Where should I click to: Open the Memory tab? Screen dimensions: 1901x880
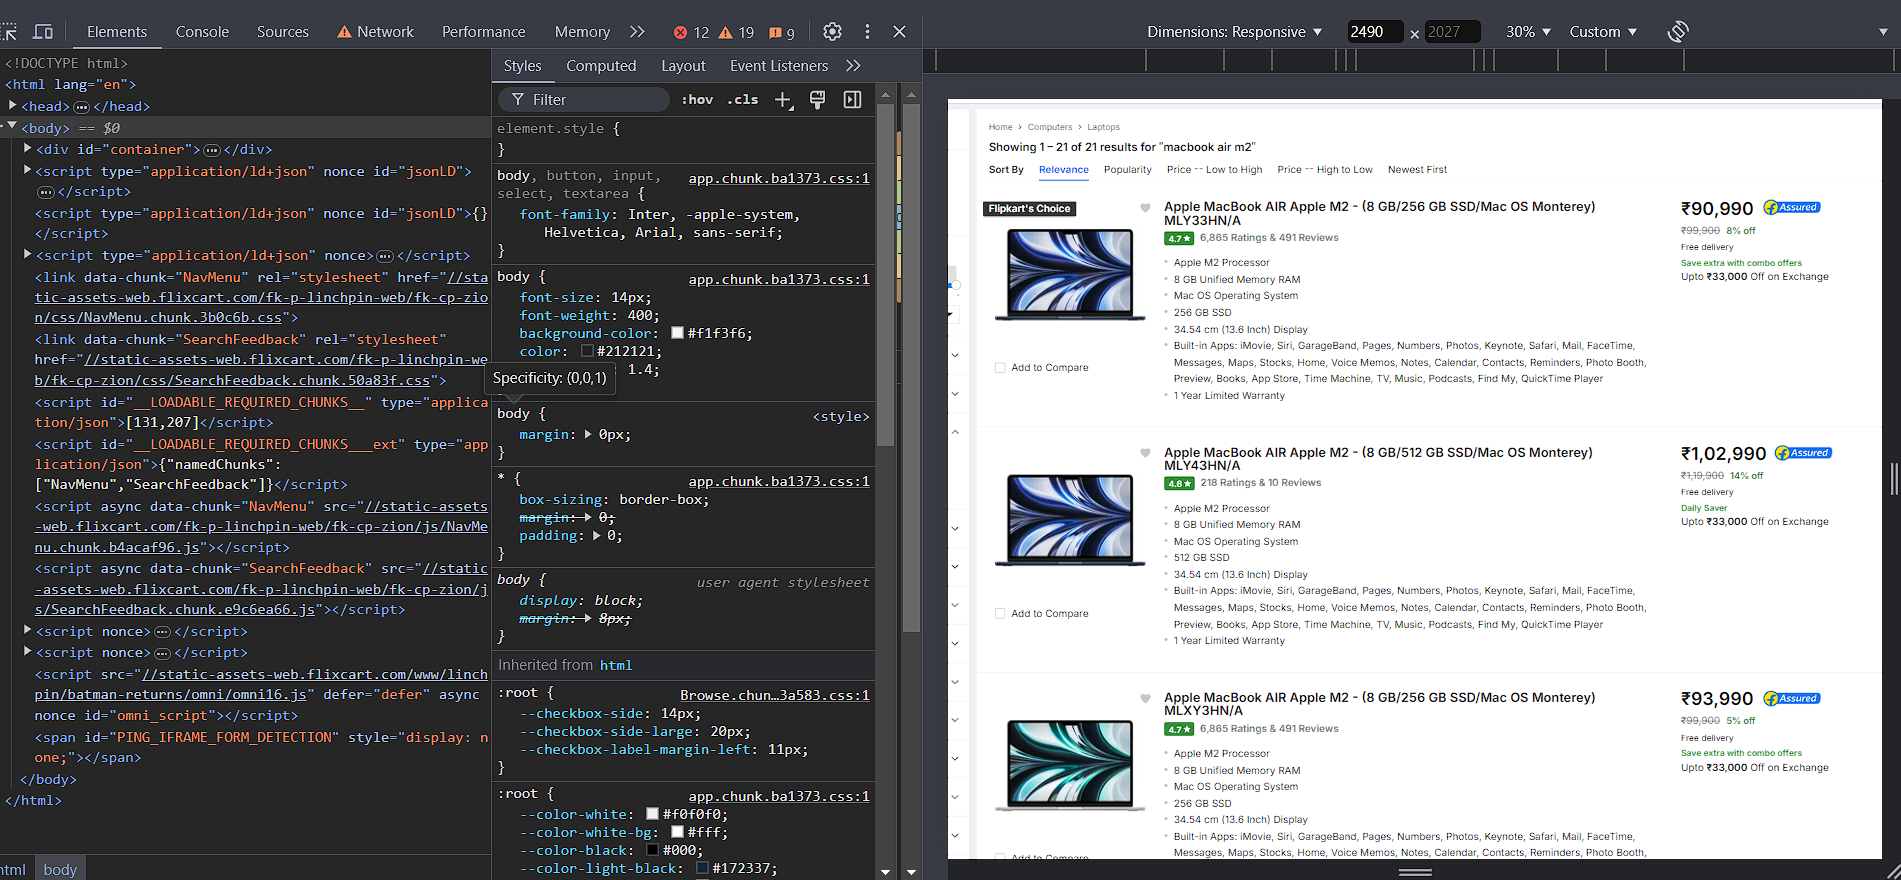coord(582,32)
